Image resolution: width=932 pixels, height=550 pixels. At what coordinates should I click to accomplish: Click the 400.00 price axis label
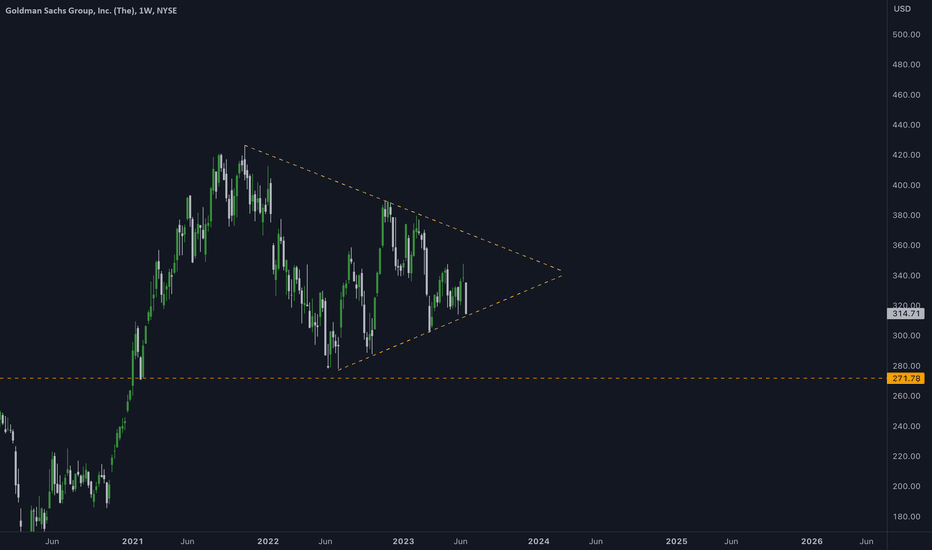(906, 185)
